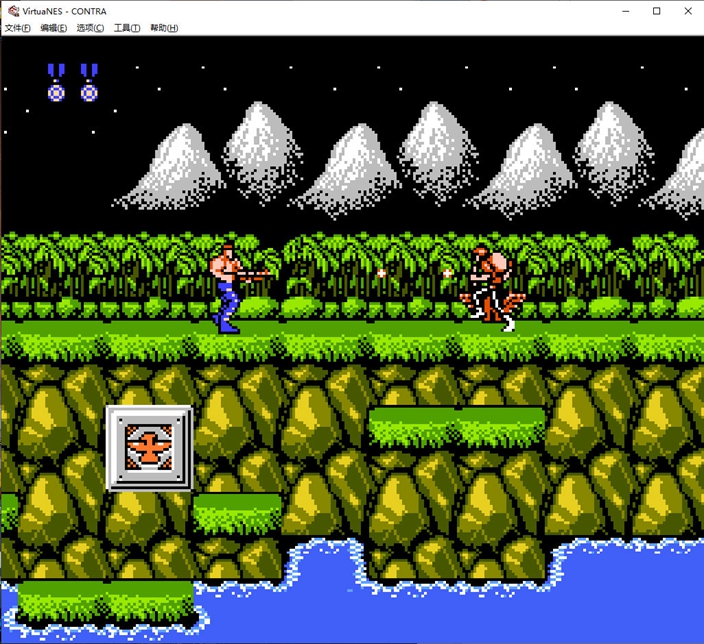Click the bullet closest to the enemy
Screen dimensions: 704x644
click(x=447, y=273)
